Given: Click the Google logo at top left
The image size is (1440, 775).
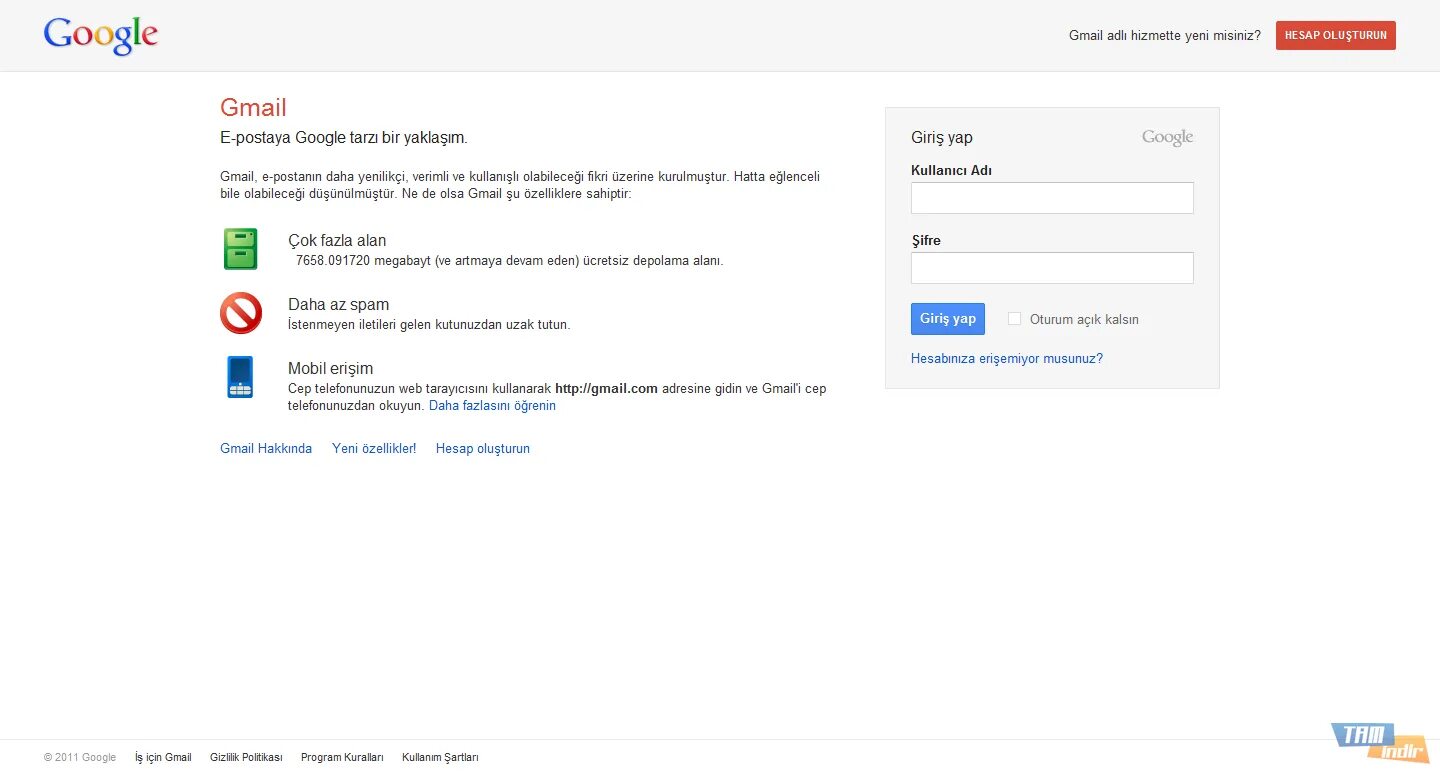Looking at the screenshot, I should click(100, 35).
